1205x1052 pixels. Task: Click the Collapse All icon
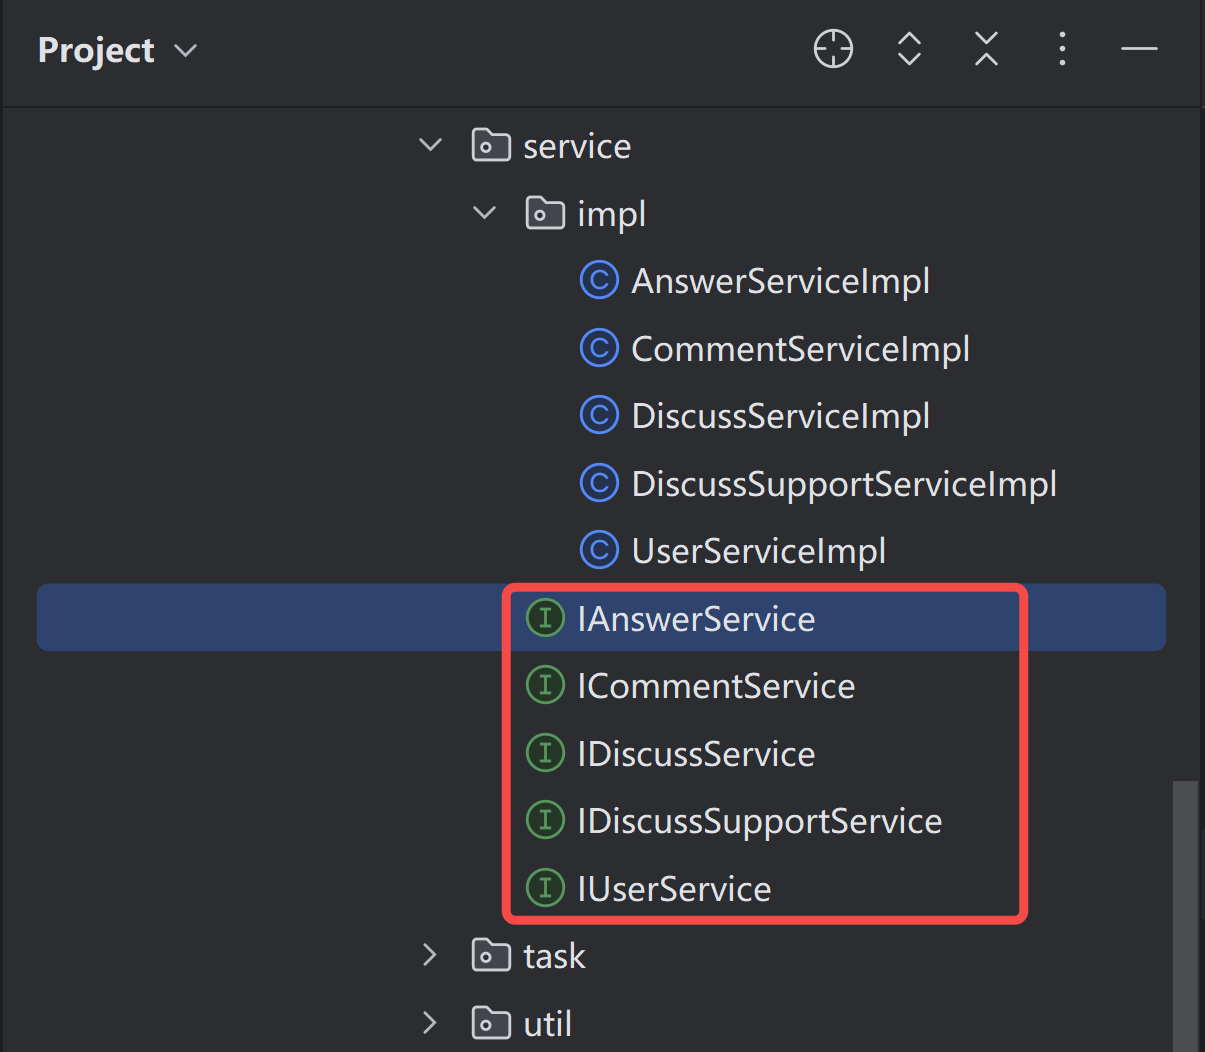[986, 49]
